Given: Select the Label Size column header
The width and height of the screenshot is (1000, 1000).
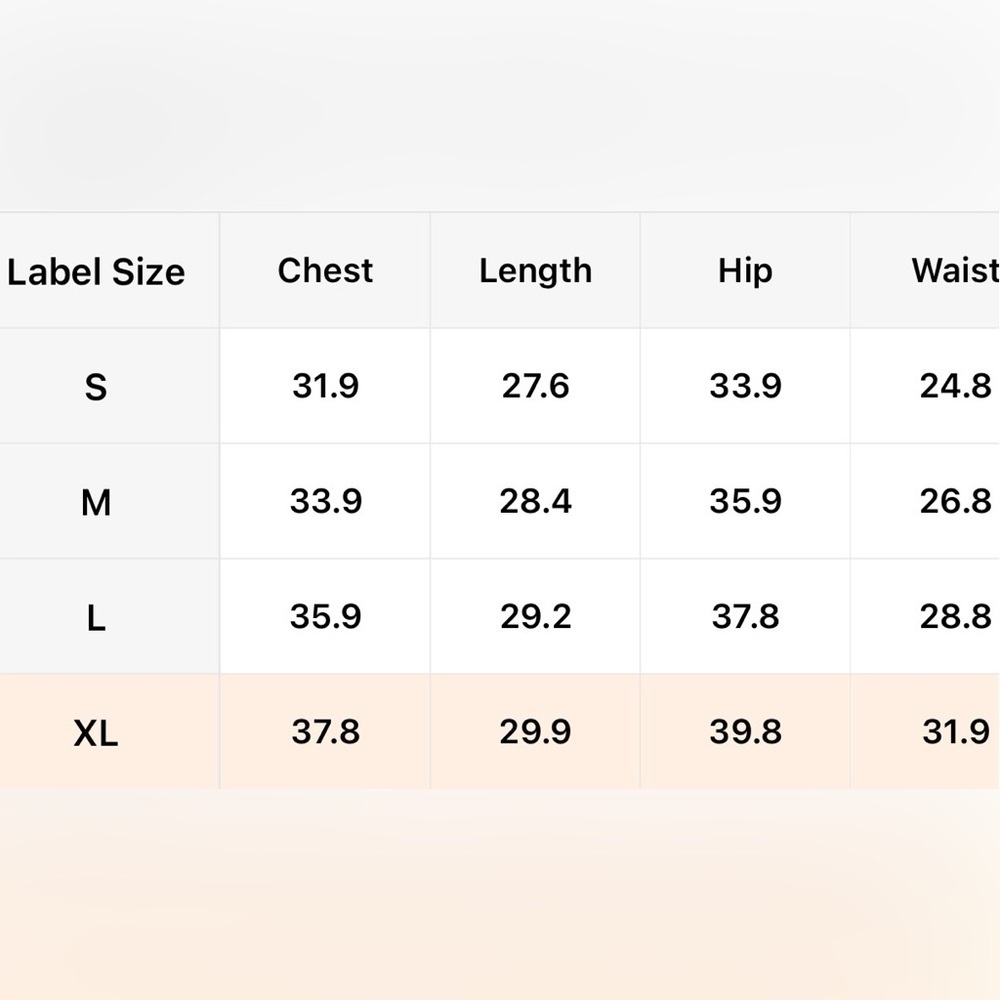Looking at the screenshot, I should click(96, 272).
